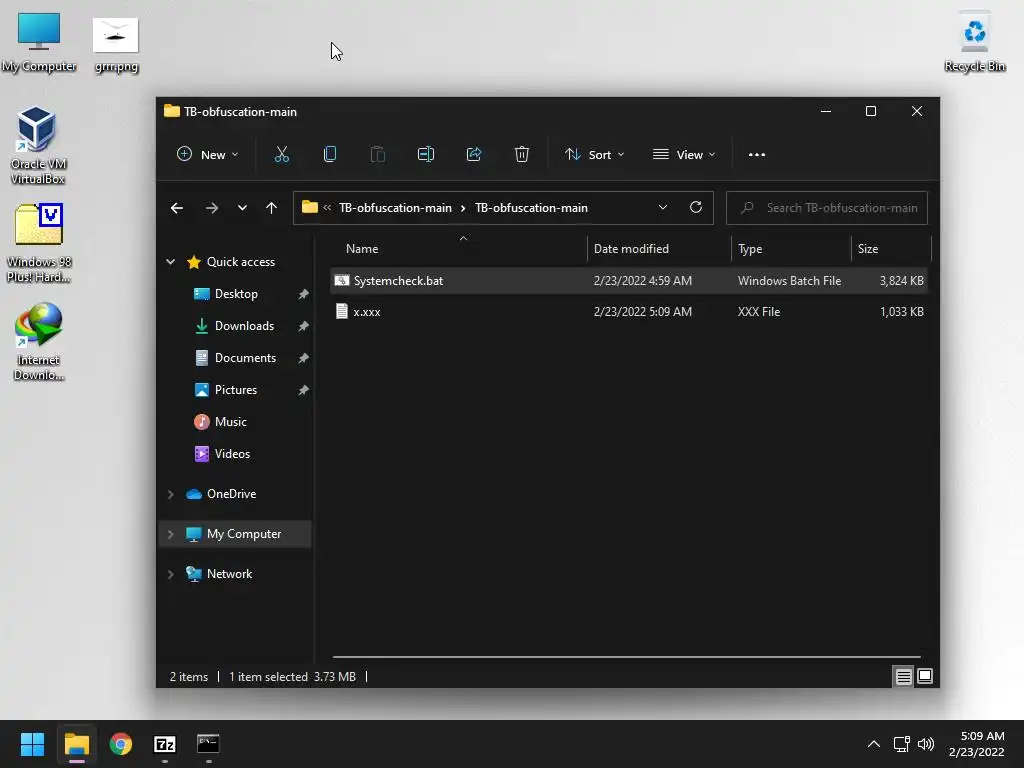Expand the address bar history dropdown
This screenshot has width=1024, height=768.
point(663,208)
